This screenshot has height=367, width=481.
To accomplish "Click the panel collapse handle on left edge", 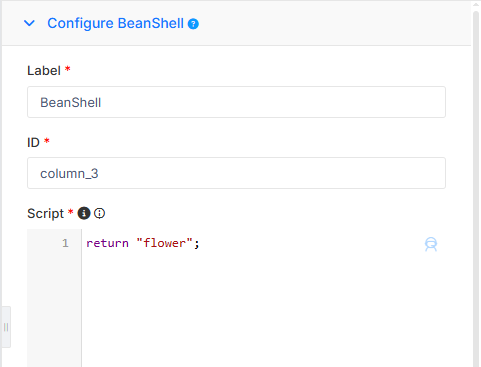I will [6, 327].
